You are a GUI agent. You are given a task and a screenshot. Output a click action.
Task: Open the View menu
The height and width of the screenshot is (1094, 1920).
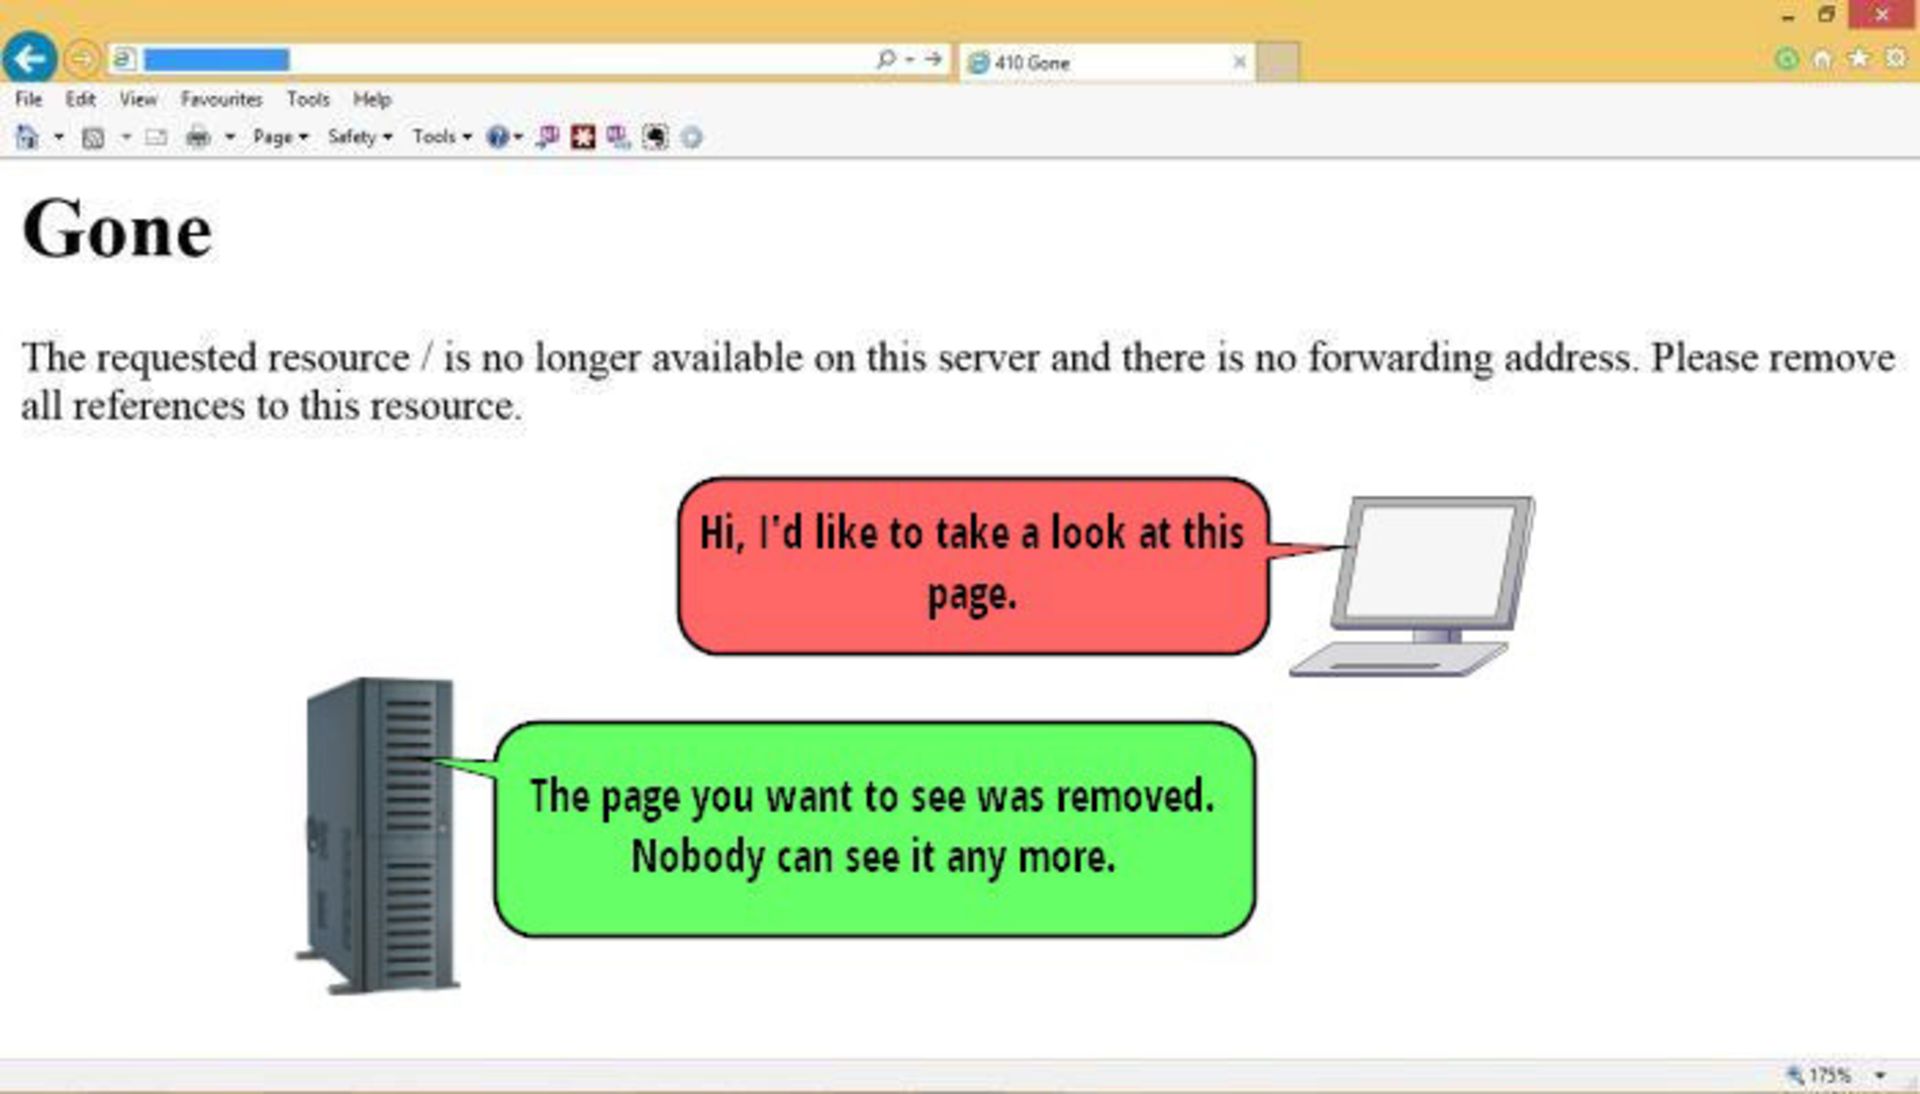click(x=138, y=99)
